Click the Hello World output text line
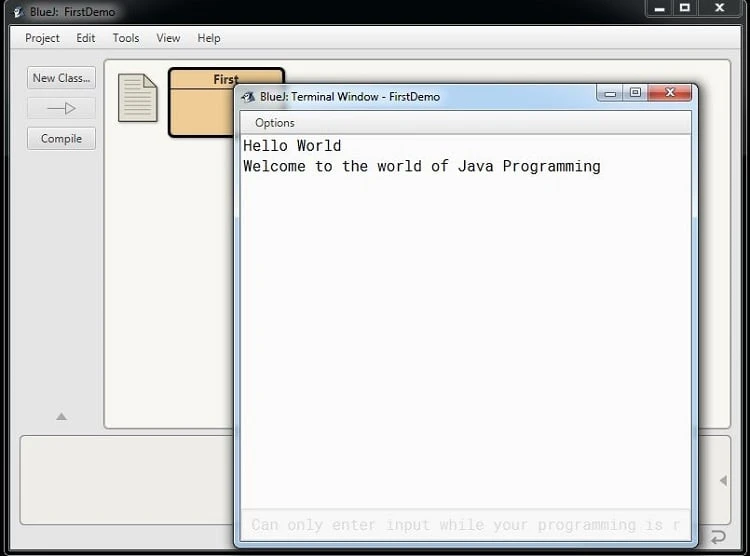This screenshot has width=750, height=556. point(292,146)
